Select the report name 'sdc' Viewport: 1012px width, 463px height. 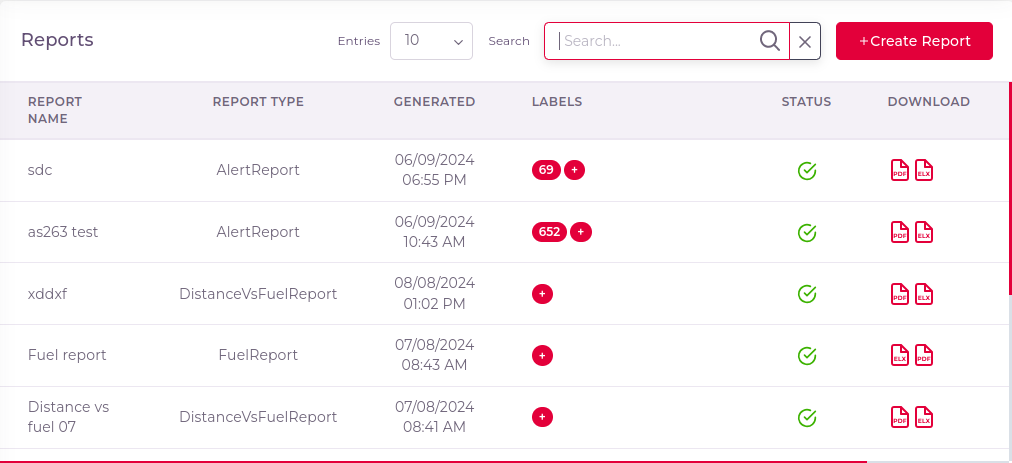pyautogui.click(x=40, y=170)
